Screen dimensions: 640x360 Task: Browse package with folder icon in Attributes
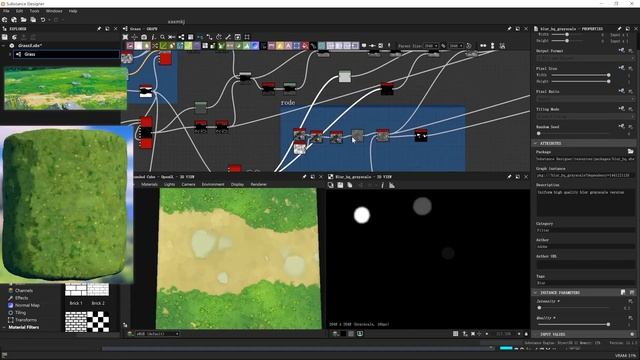[631, 151]
